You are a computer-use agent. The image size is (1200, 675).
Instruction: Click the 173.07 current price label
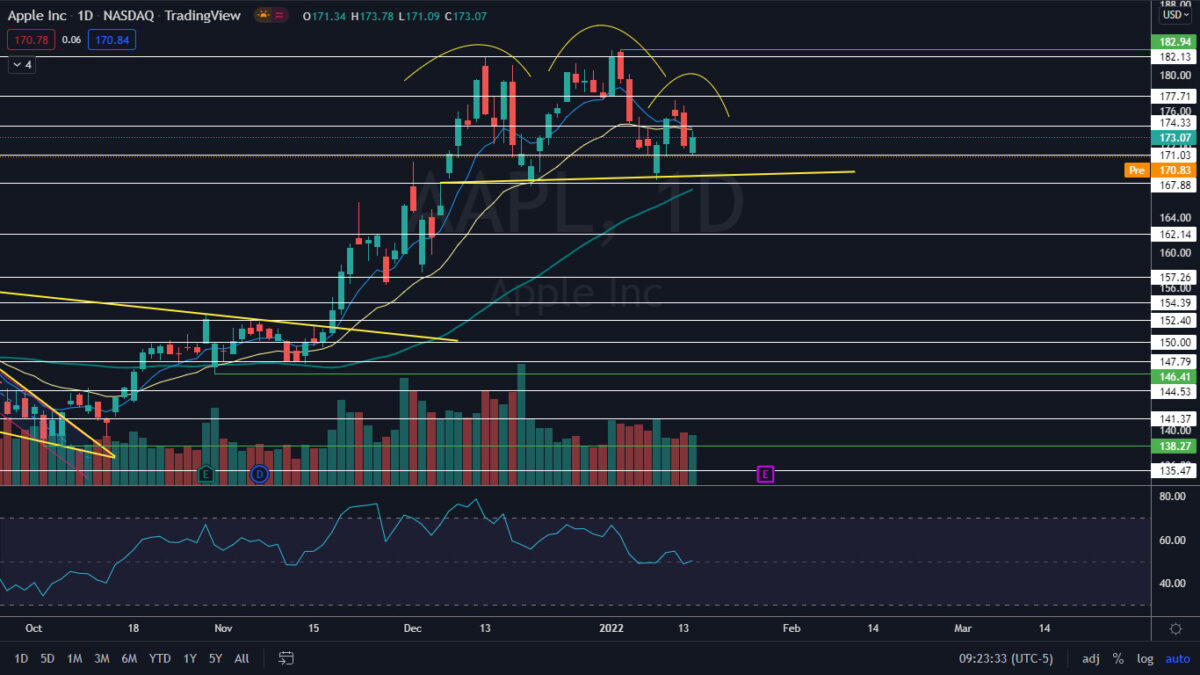coord(1175,137)
